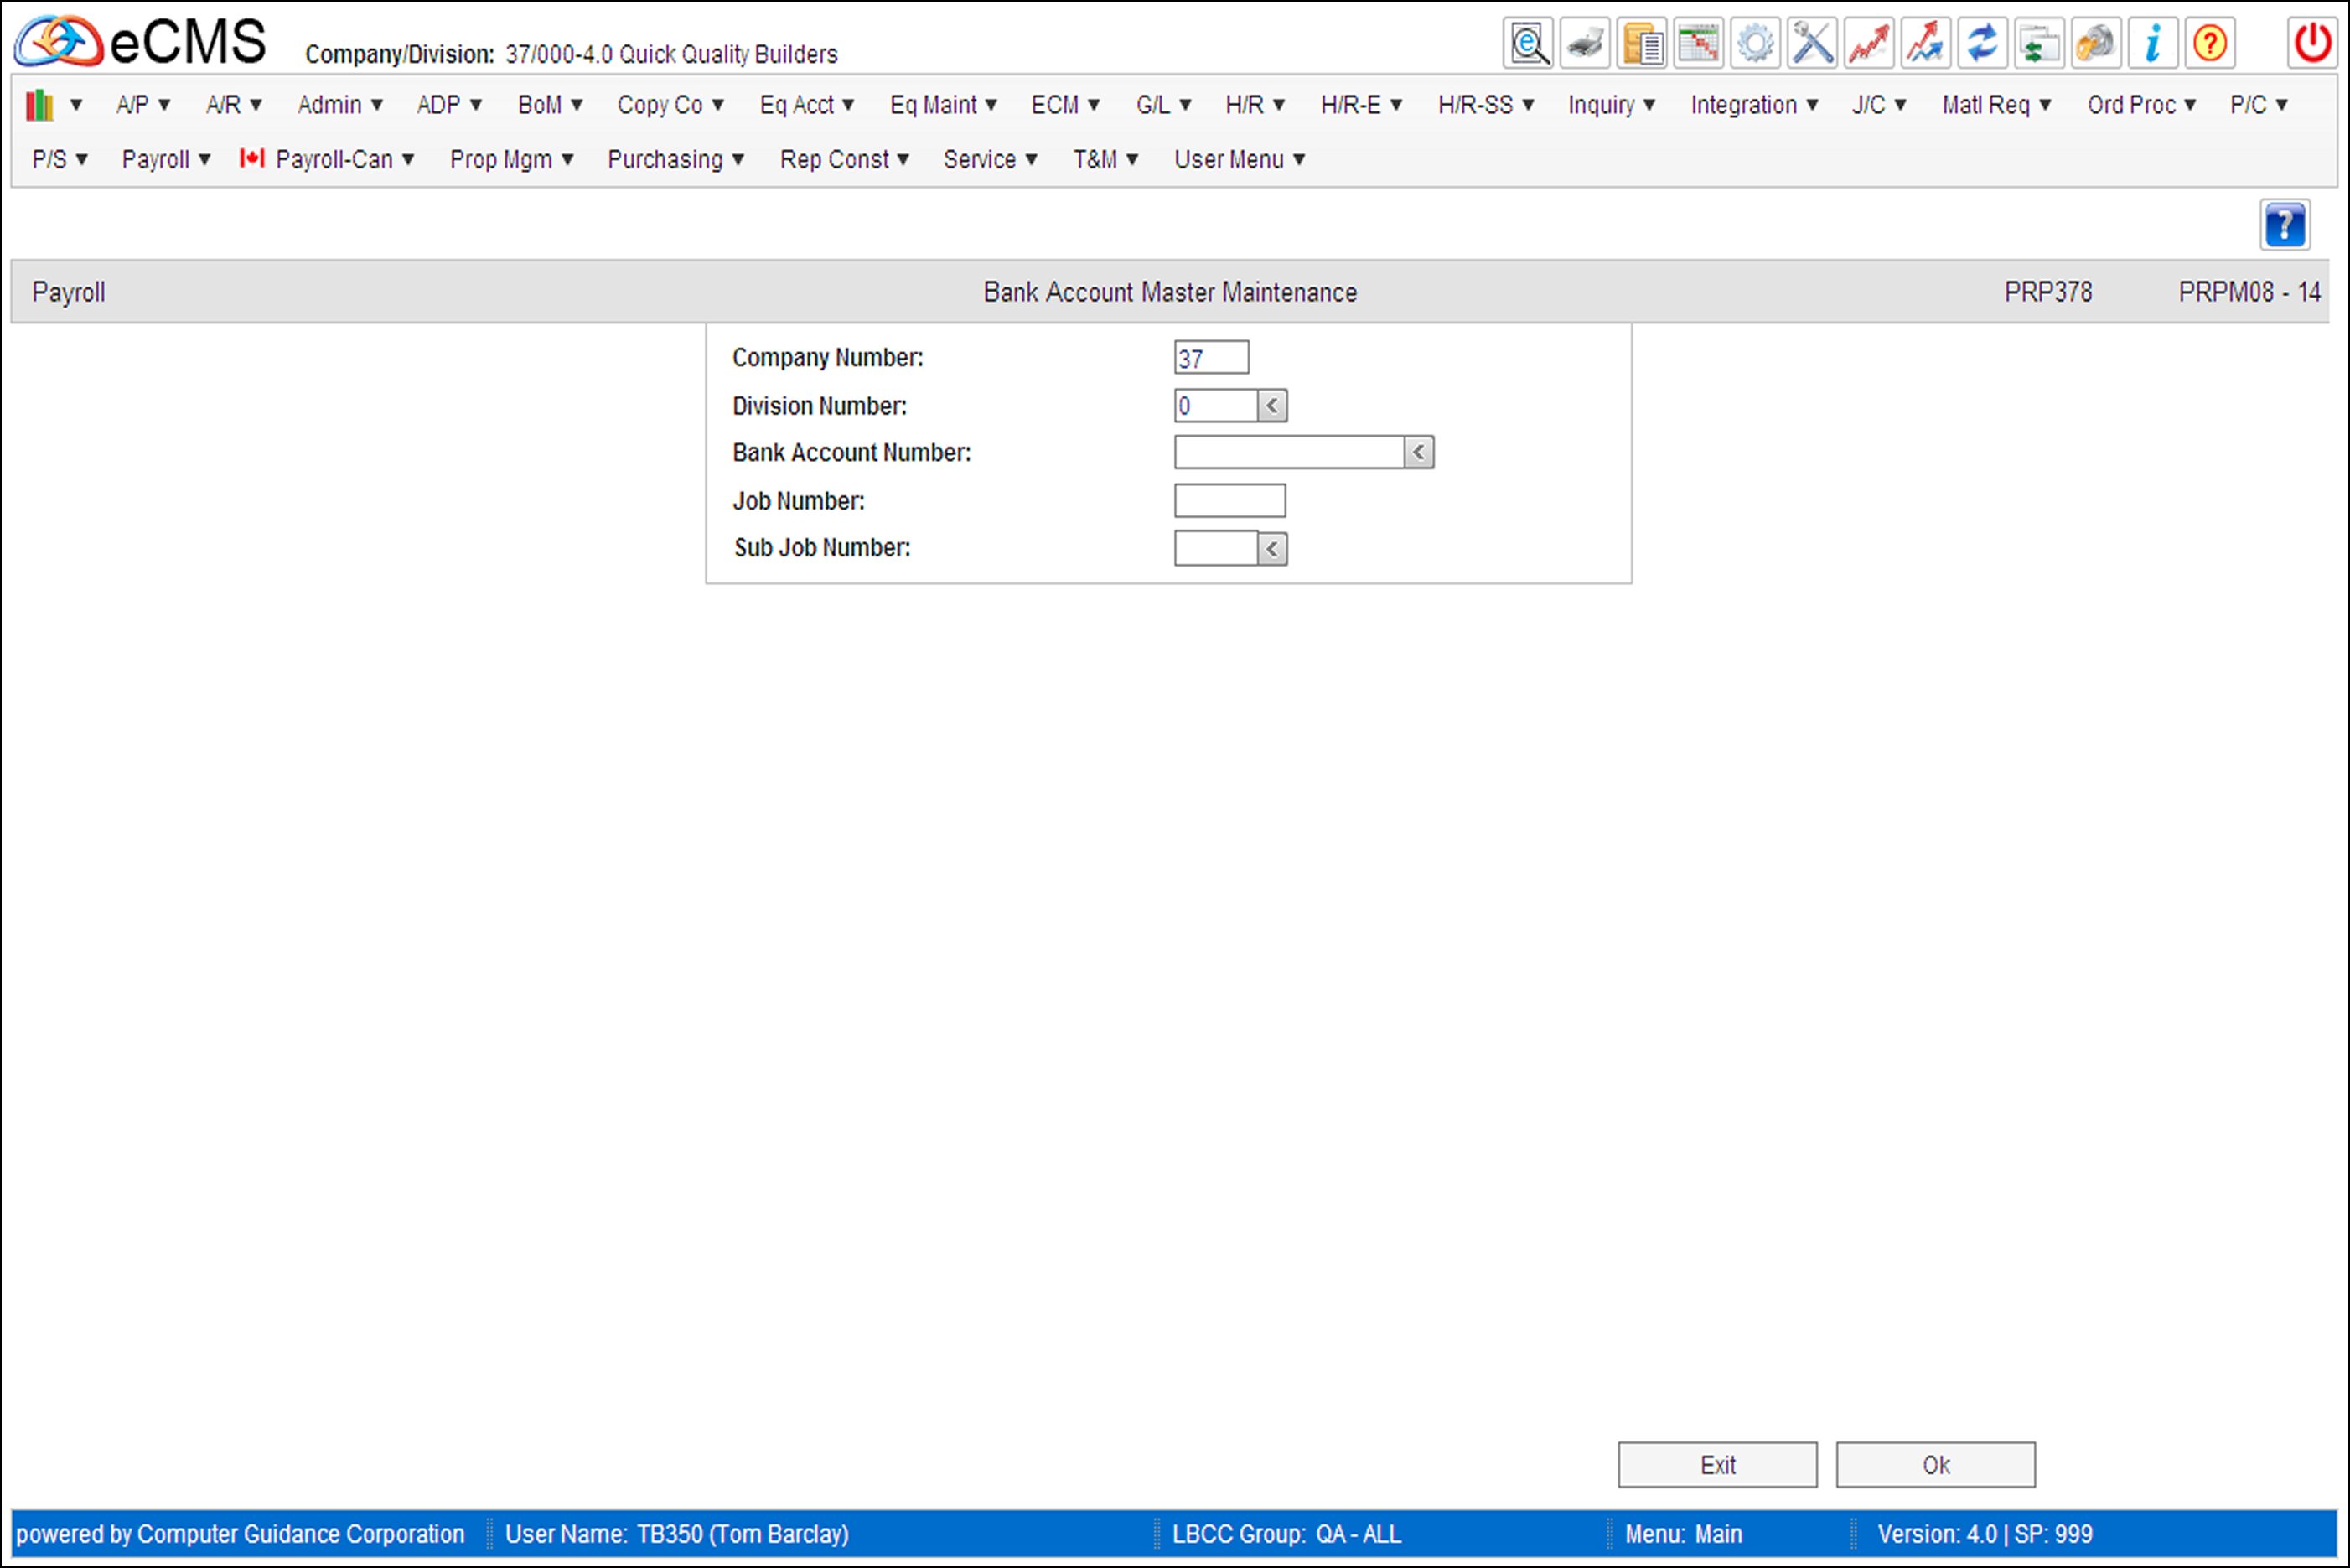This screenshot has width=2350, height=1568.
Task: Expand the Ord Proc menu
Action: (x=2141, y=104)
